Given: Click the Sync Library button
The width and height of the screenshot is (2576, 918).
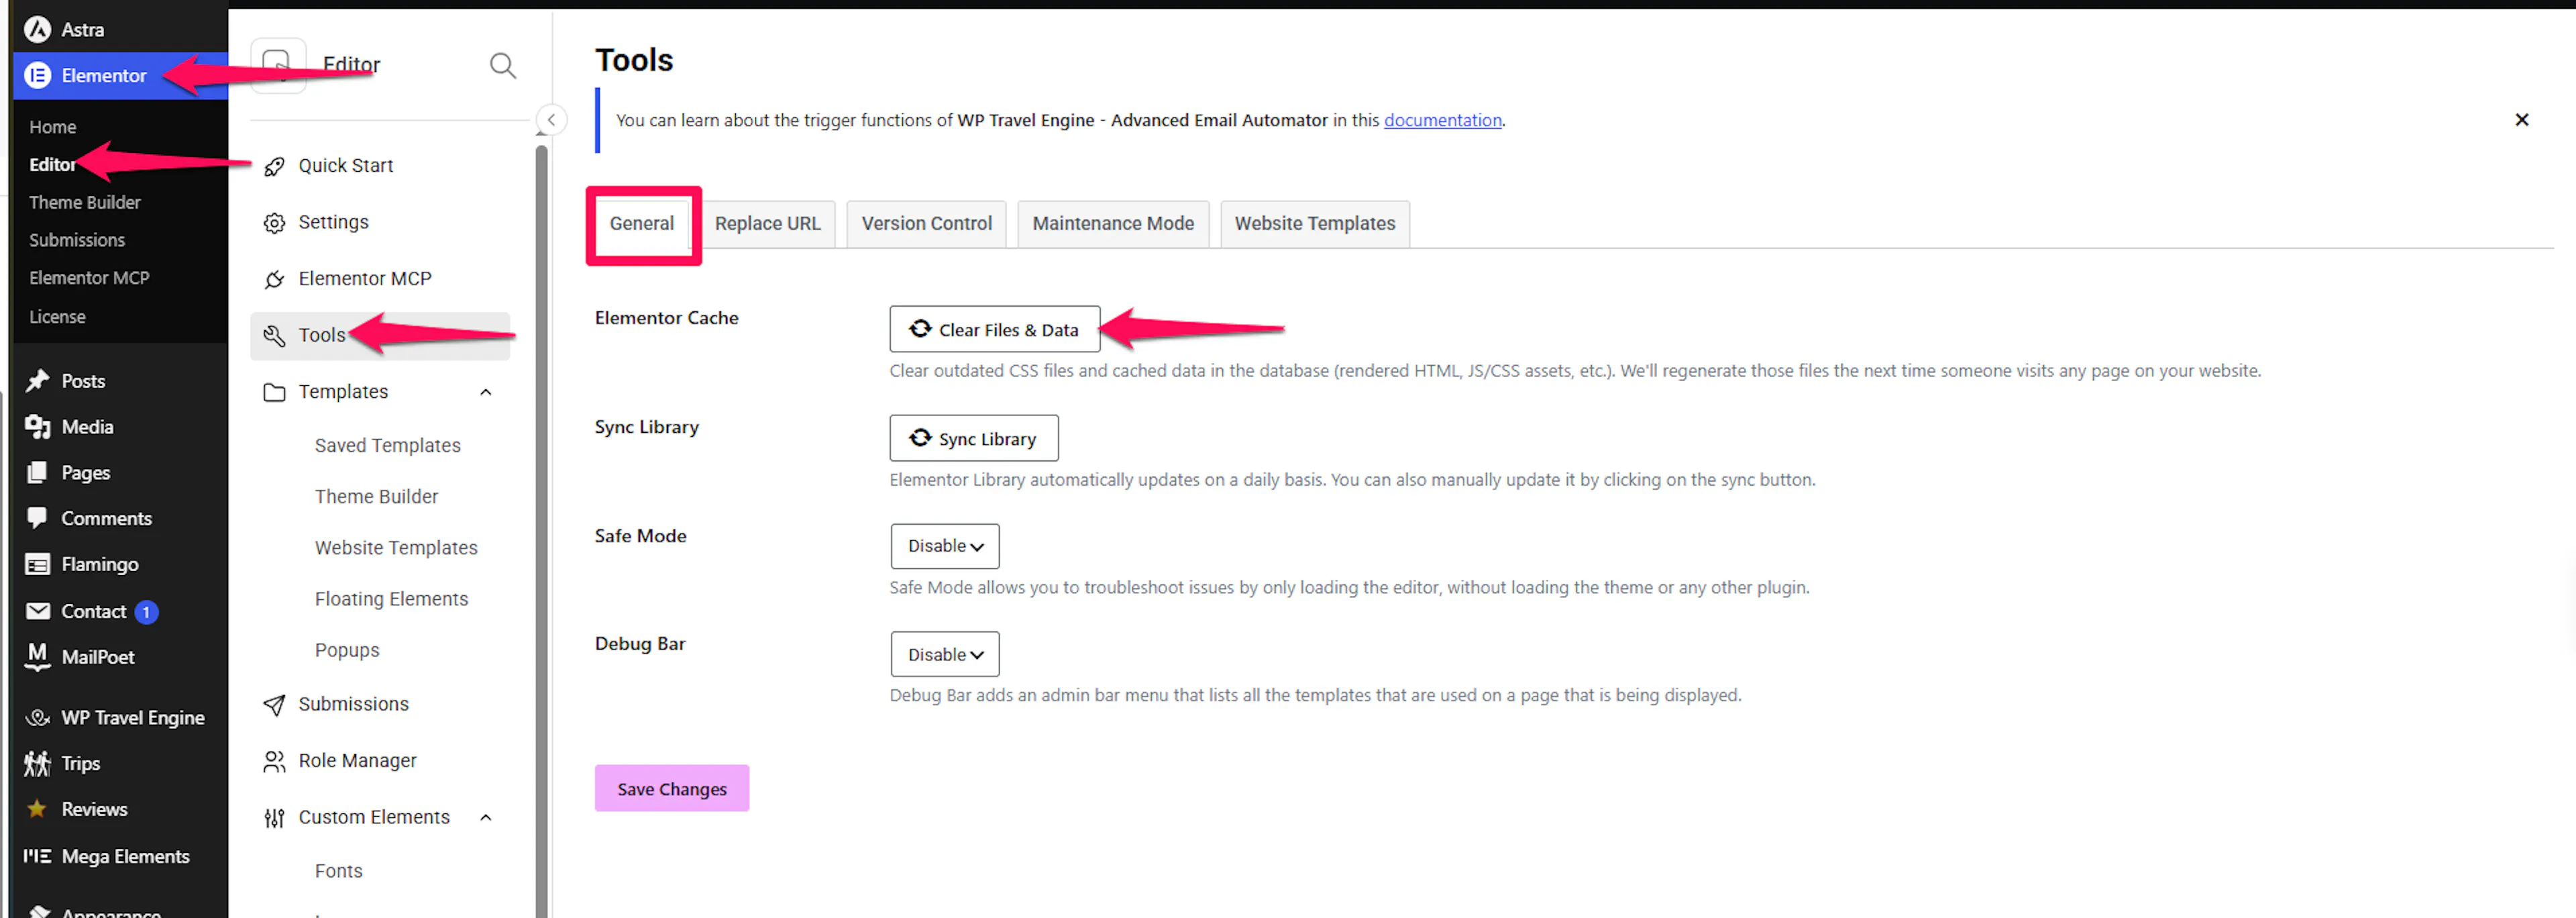Looking at the screenshot, I should [973, 438].
